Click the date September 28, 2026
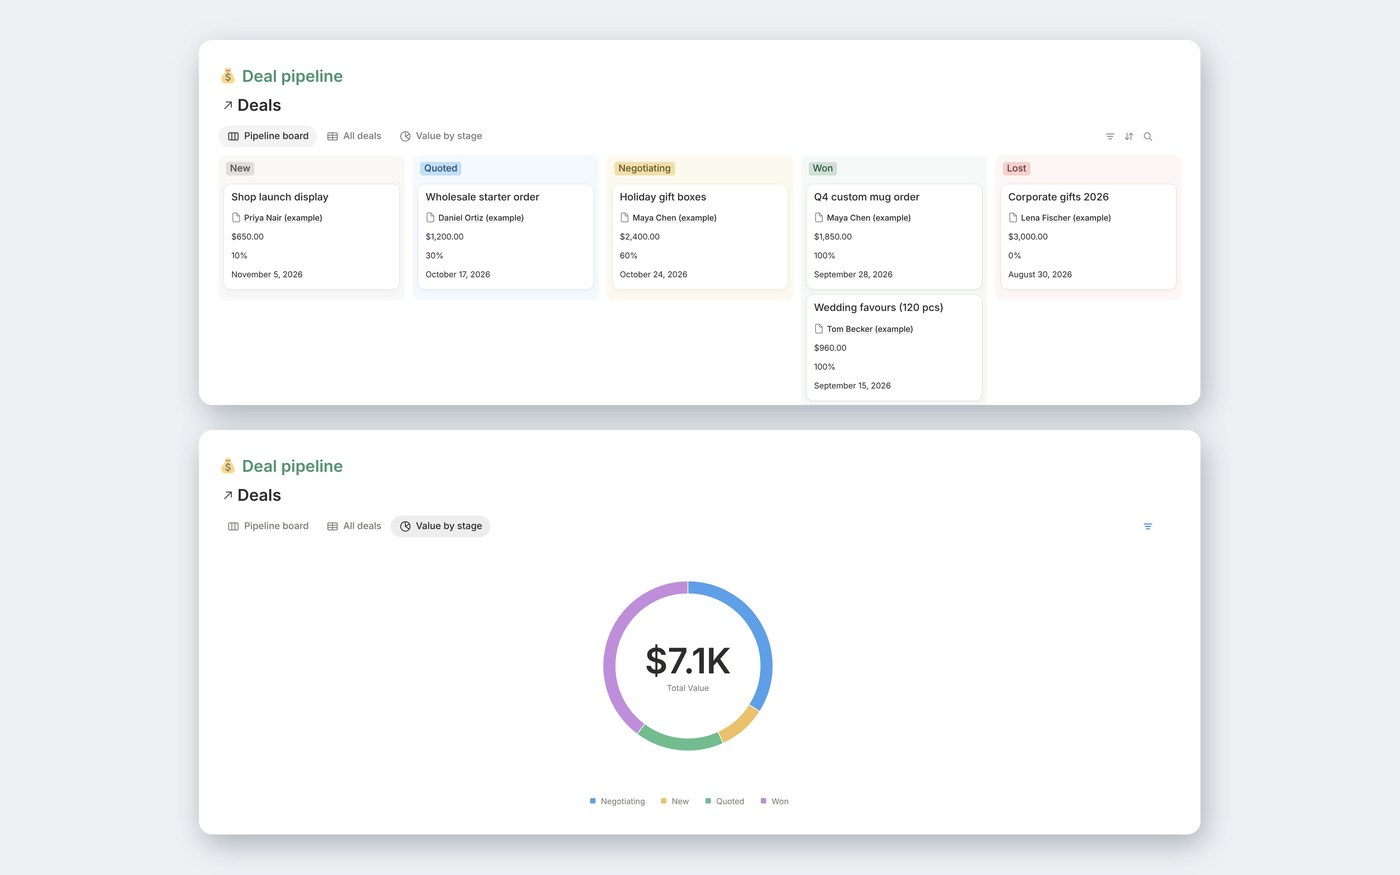 pyautogui.click(x=853, y=274)
